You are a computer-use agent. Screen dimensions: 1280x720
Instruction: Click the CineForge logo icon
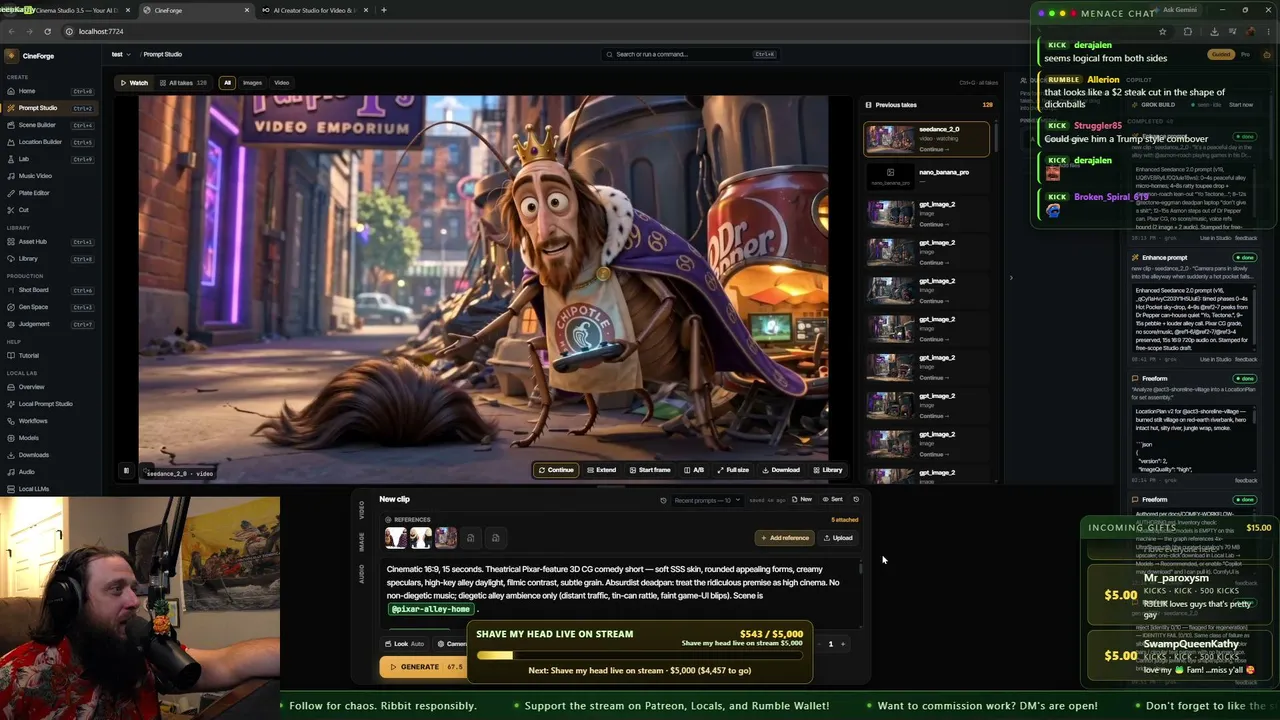pos(12,56)
